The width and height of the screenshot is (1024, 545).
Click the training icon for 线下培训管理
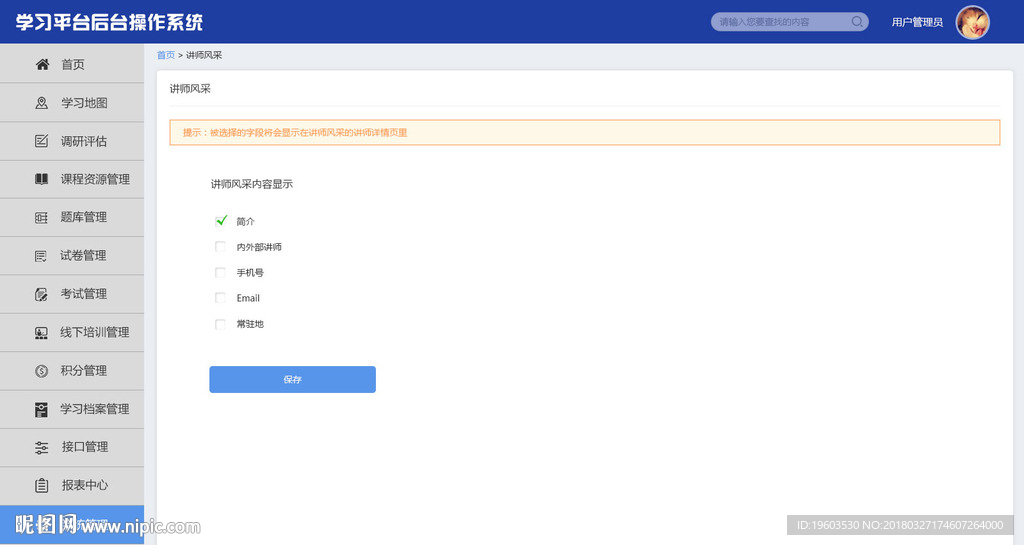point(41,333)
